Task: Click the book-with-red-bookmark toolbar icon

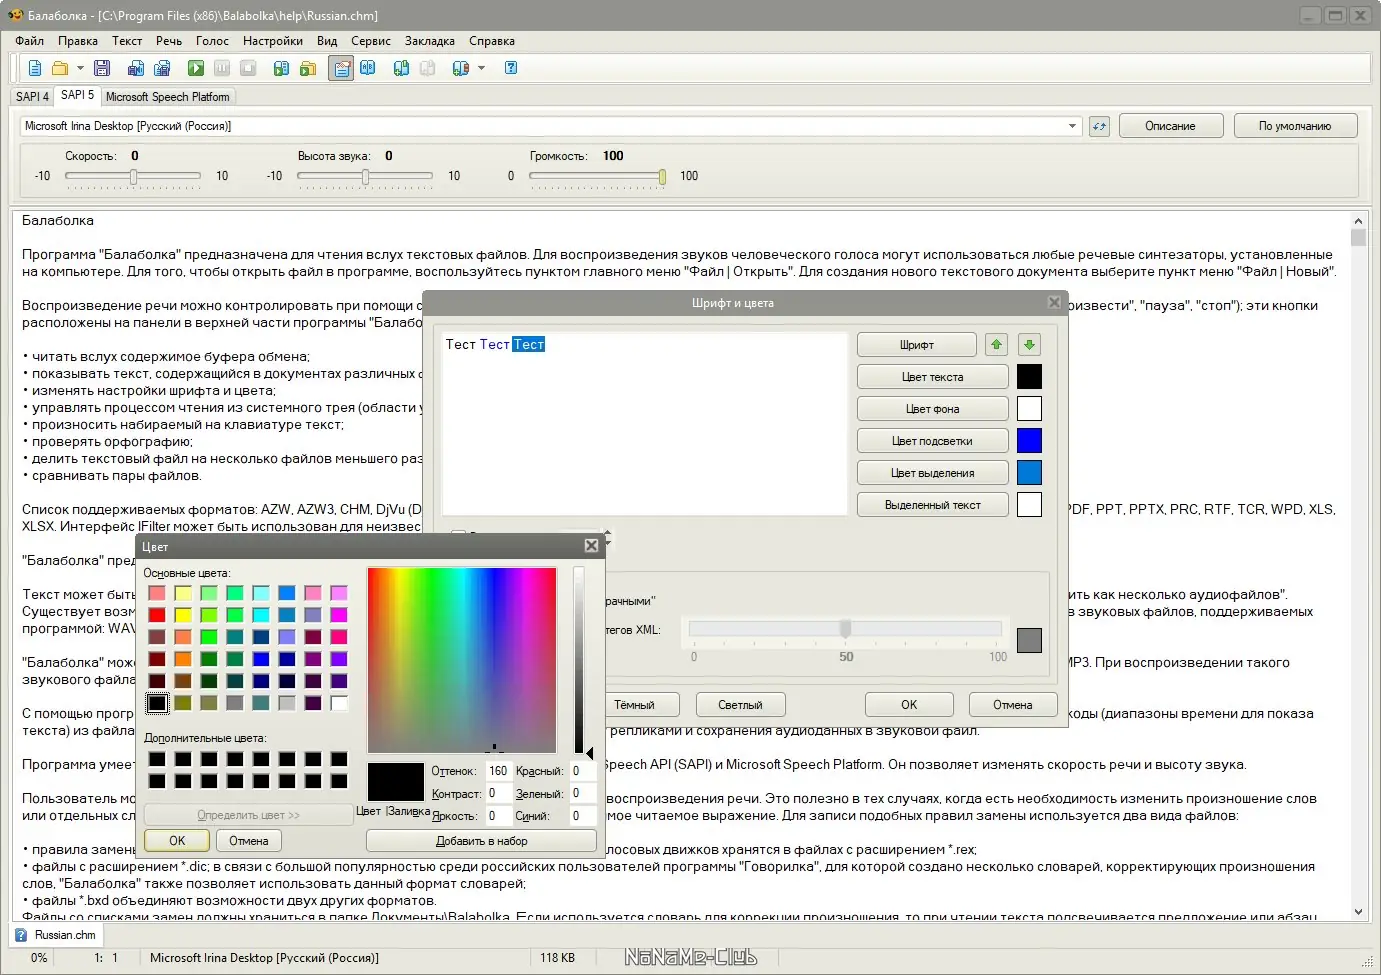Action: coord(460,68)
